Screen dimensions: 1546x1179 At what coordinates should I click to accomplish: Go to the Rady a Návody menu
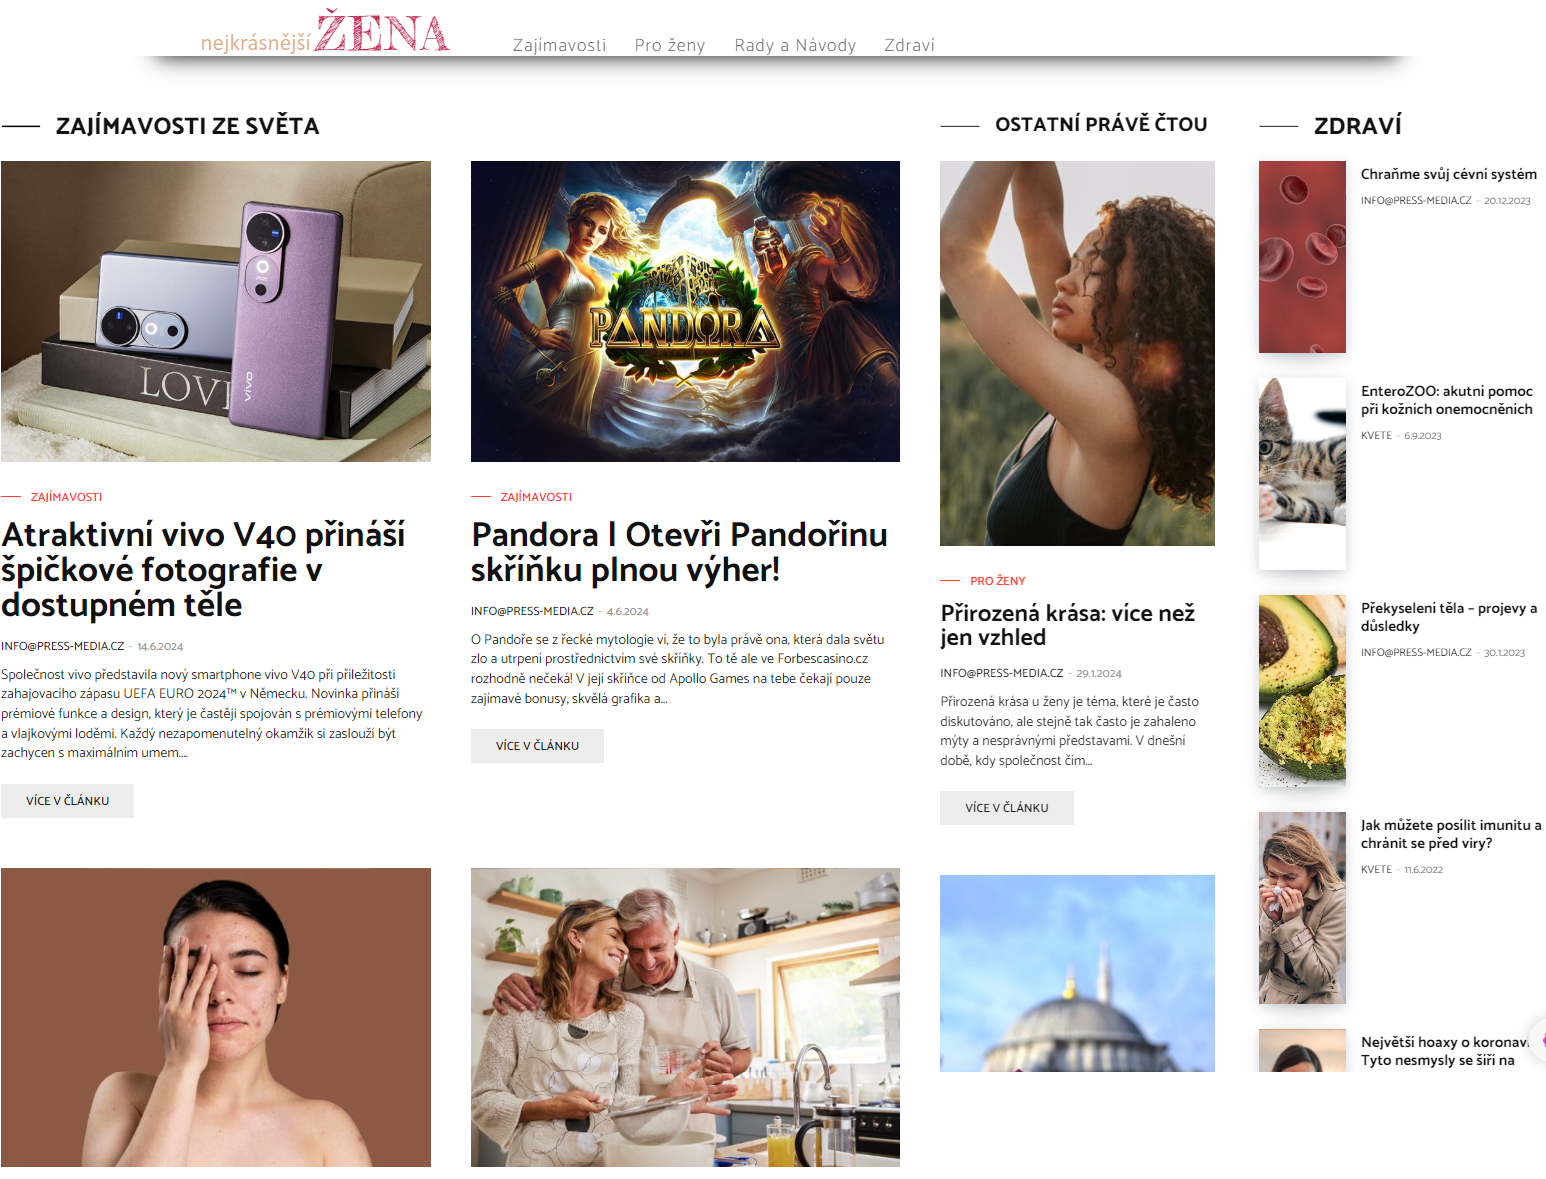[x=795, y=45]
